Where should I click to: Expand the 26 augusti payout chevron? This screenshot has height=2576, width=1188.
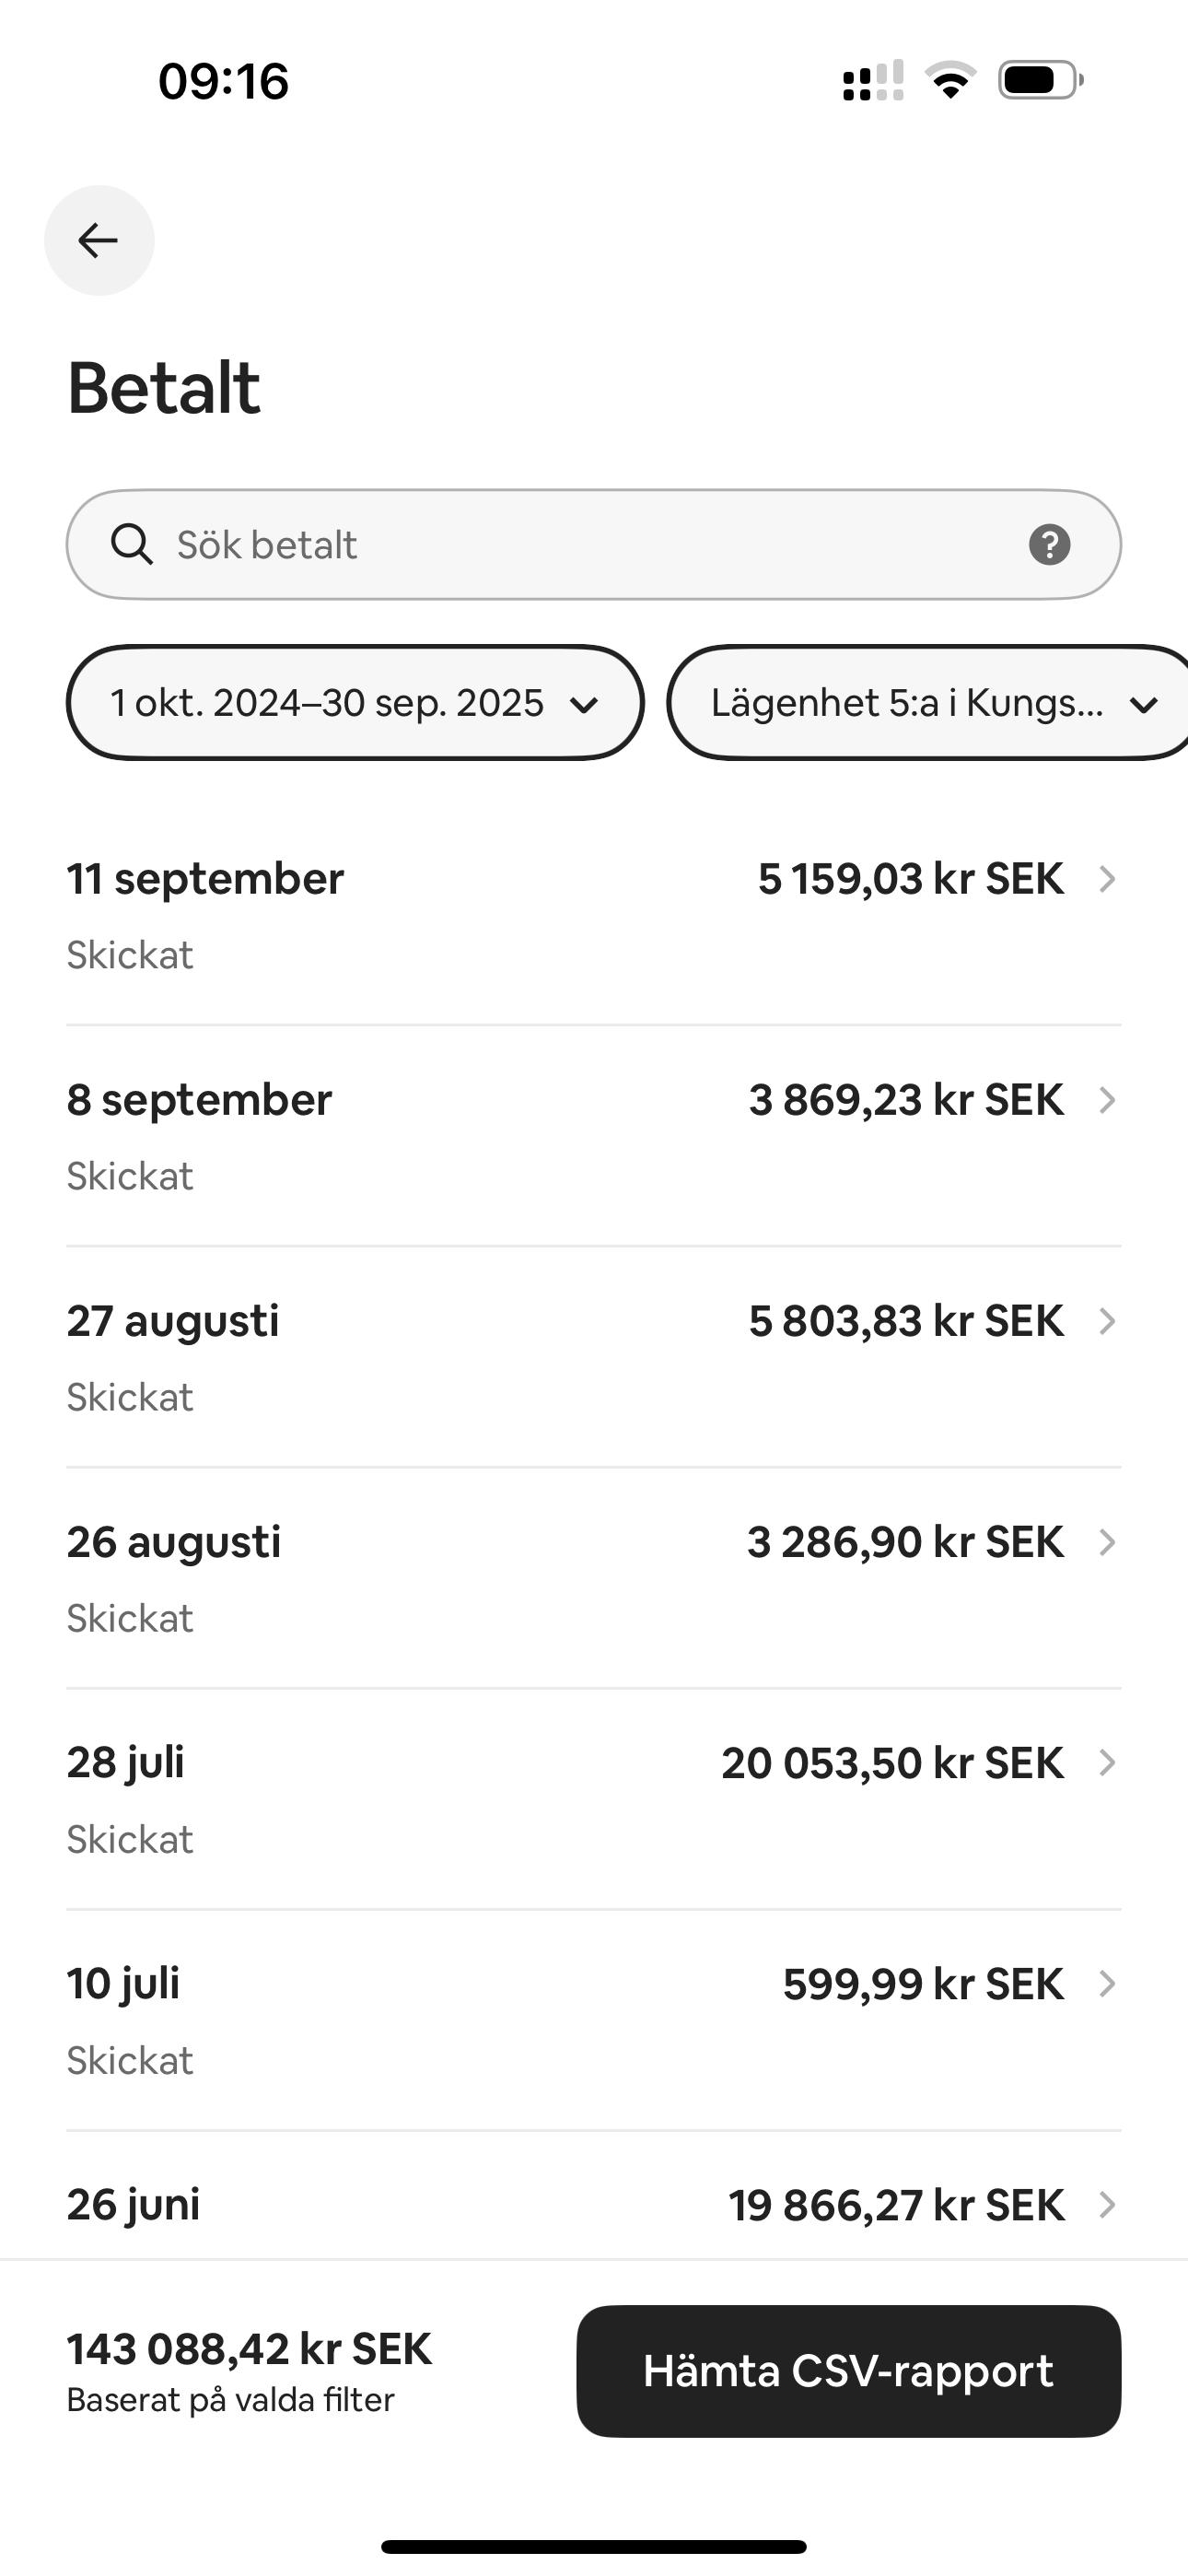pyautogui.click(x=1106, y=1543)
